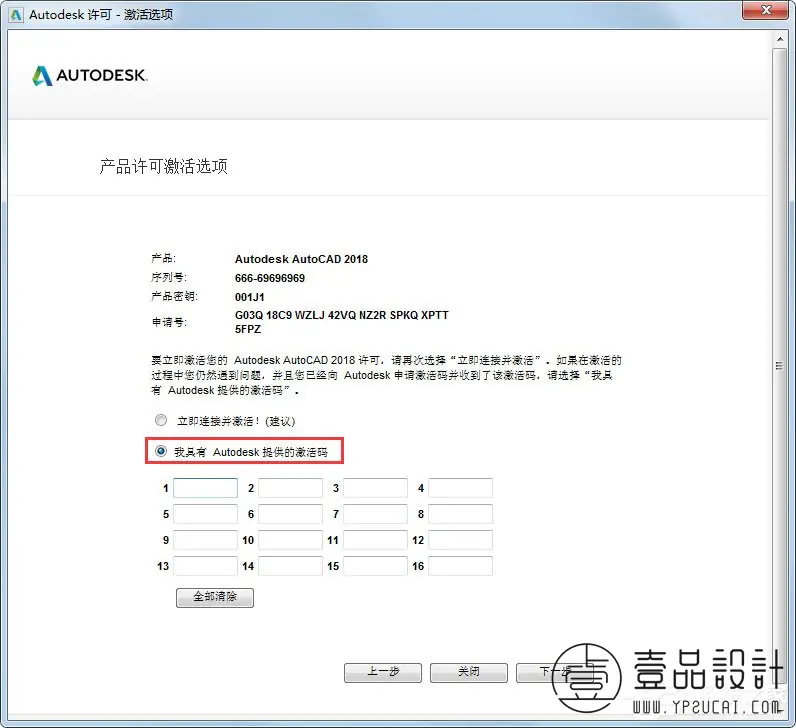796x728 pixels.
Task: Click the request code ending '5FPZ'
Action: click(248, 329)
